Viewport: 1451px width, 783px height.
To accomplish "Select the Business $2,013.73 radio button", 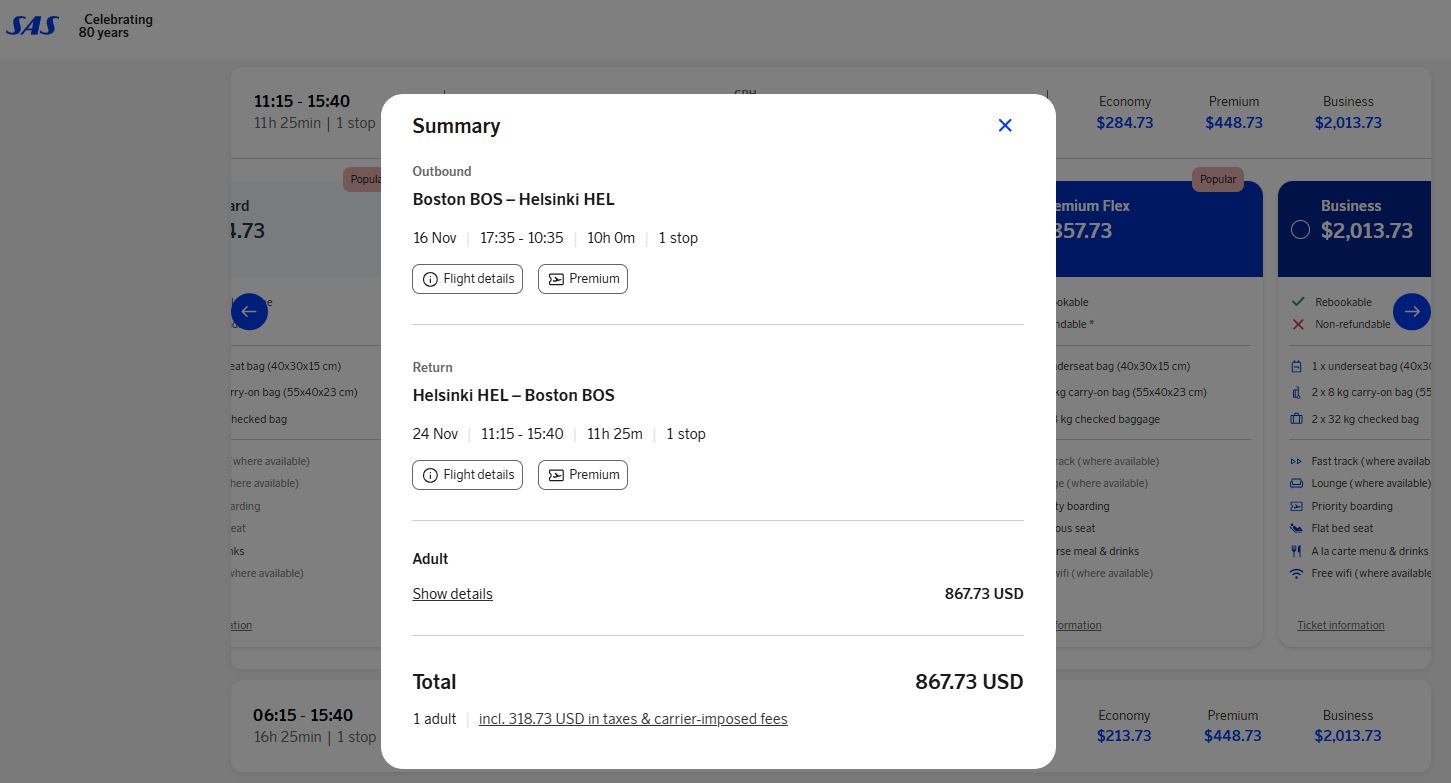I will (1300, 230).
